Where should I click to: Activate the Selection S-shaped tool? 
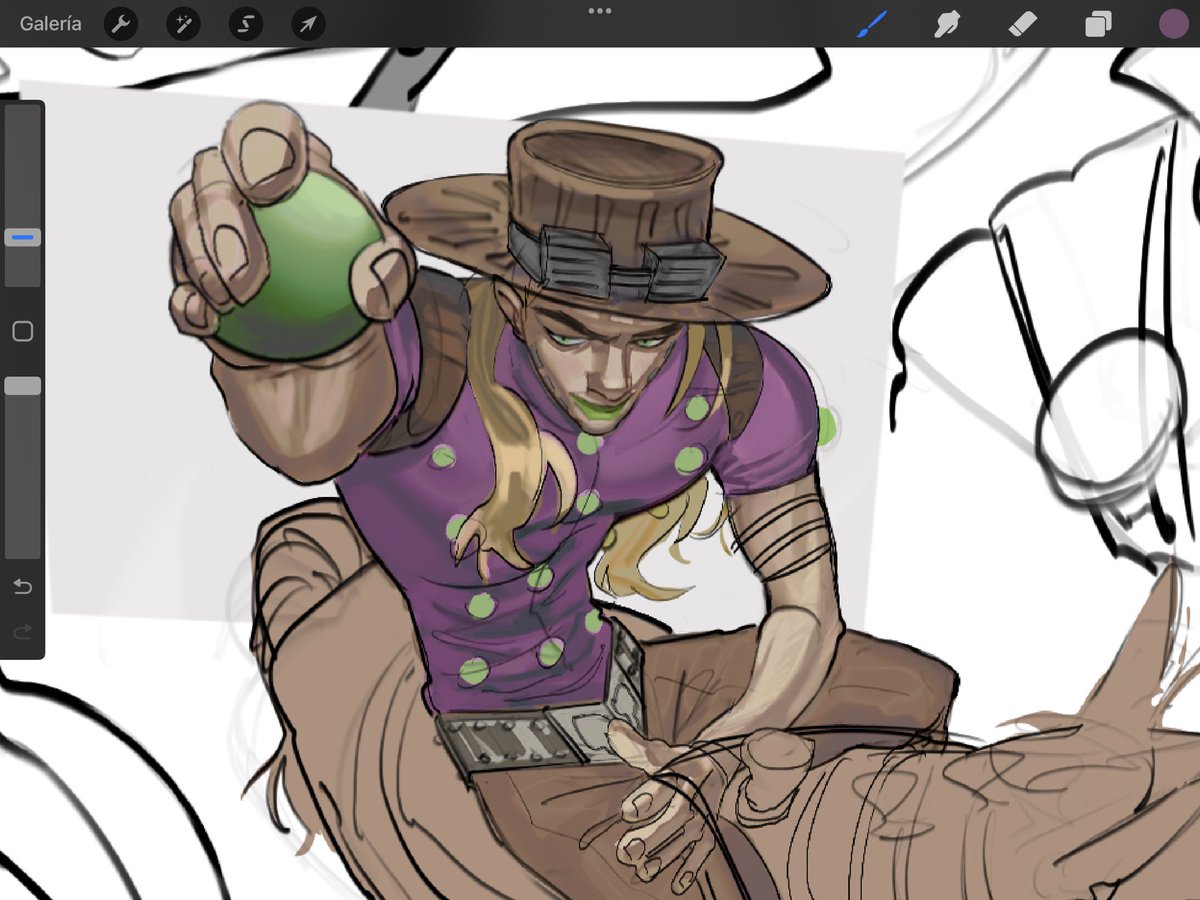(x=245, y=24)
